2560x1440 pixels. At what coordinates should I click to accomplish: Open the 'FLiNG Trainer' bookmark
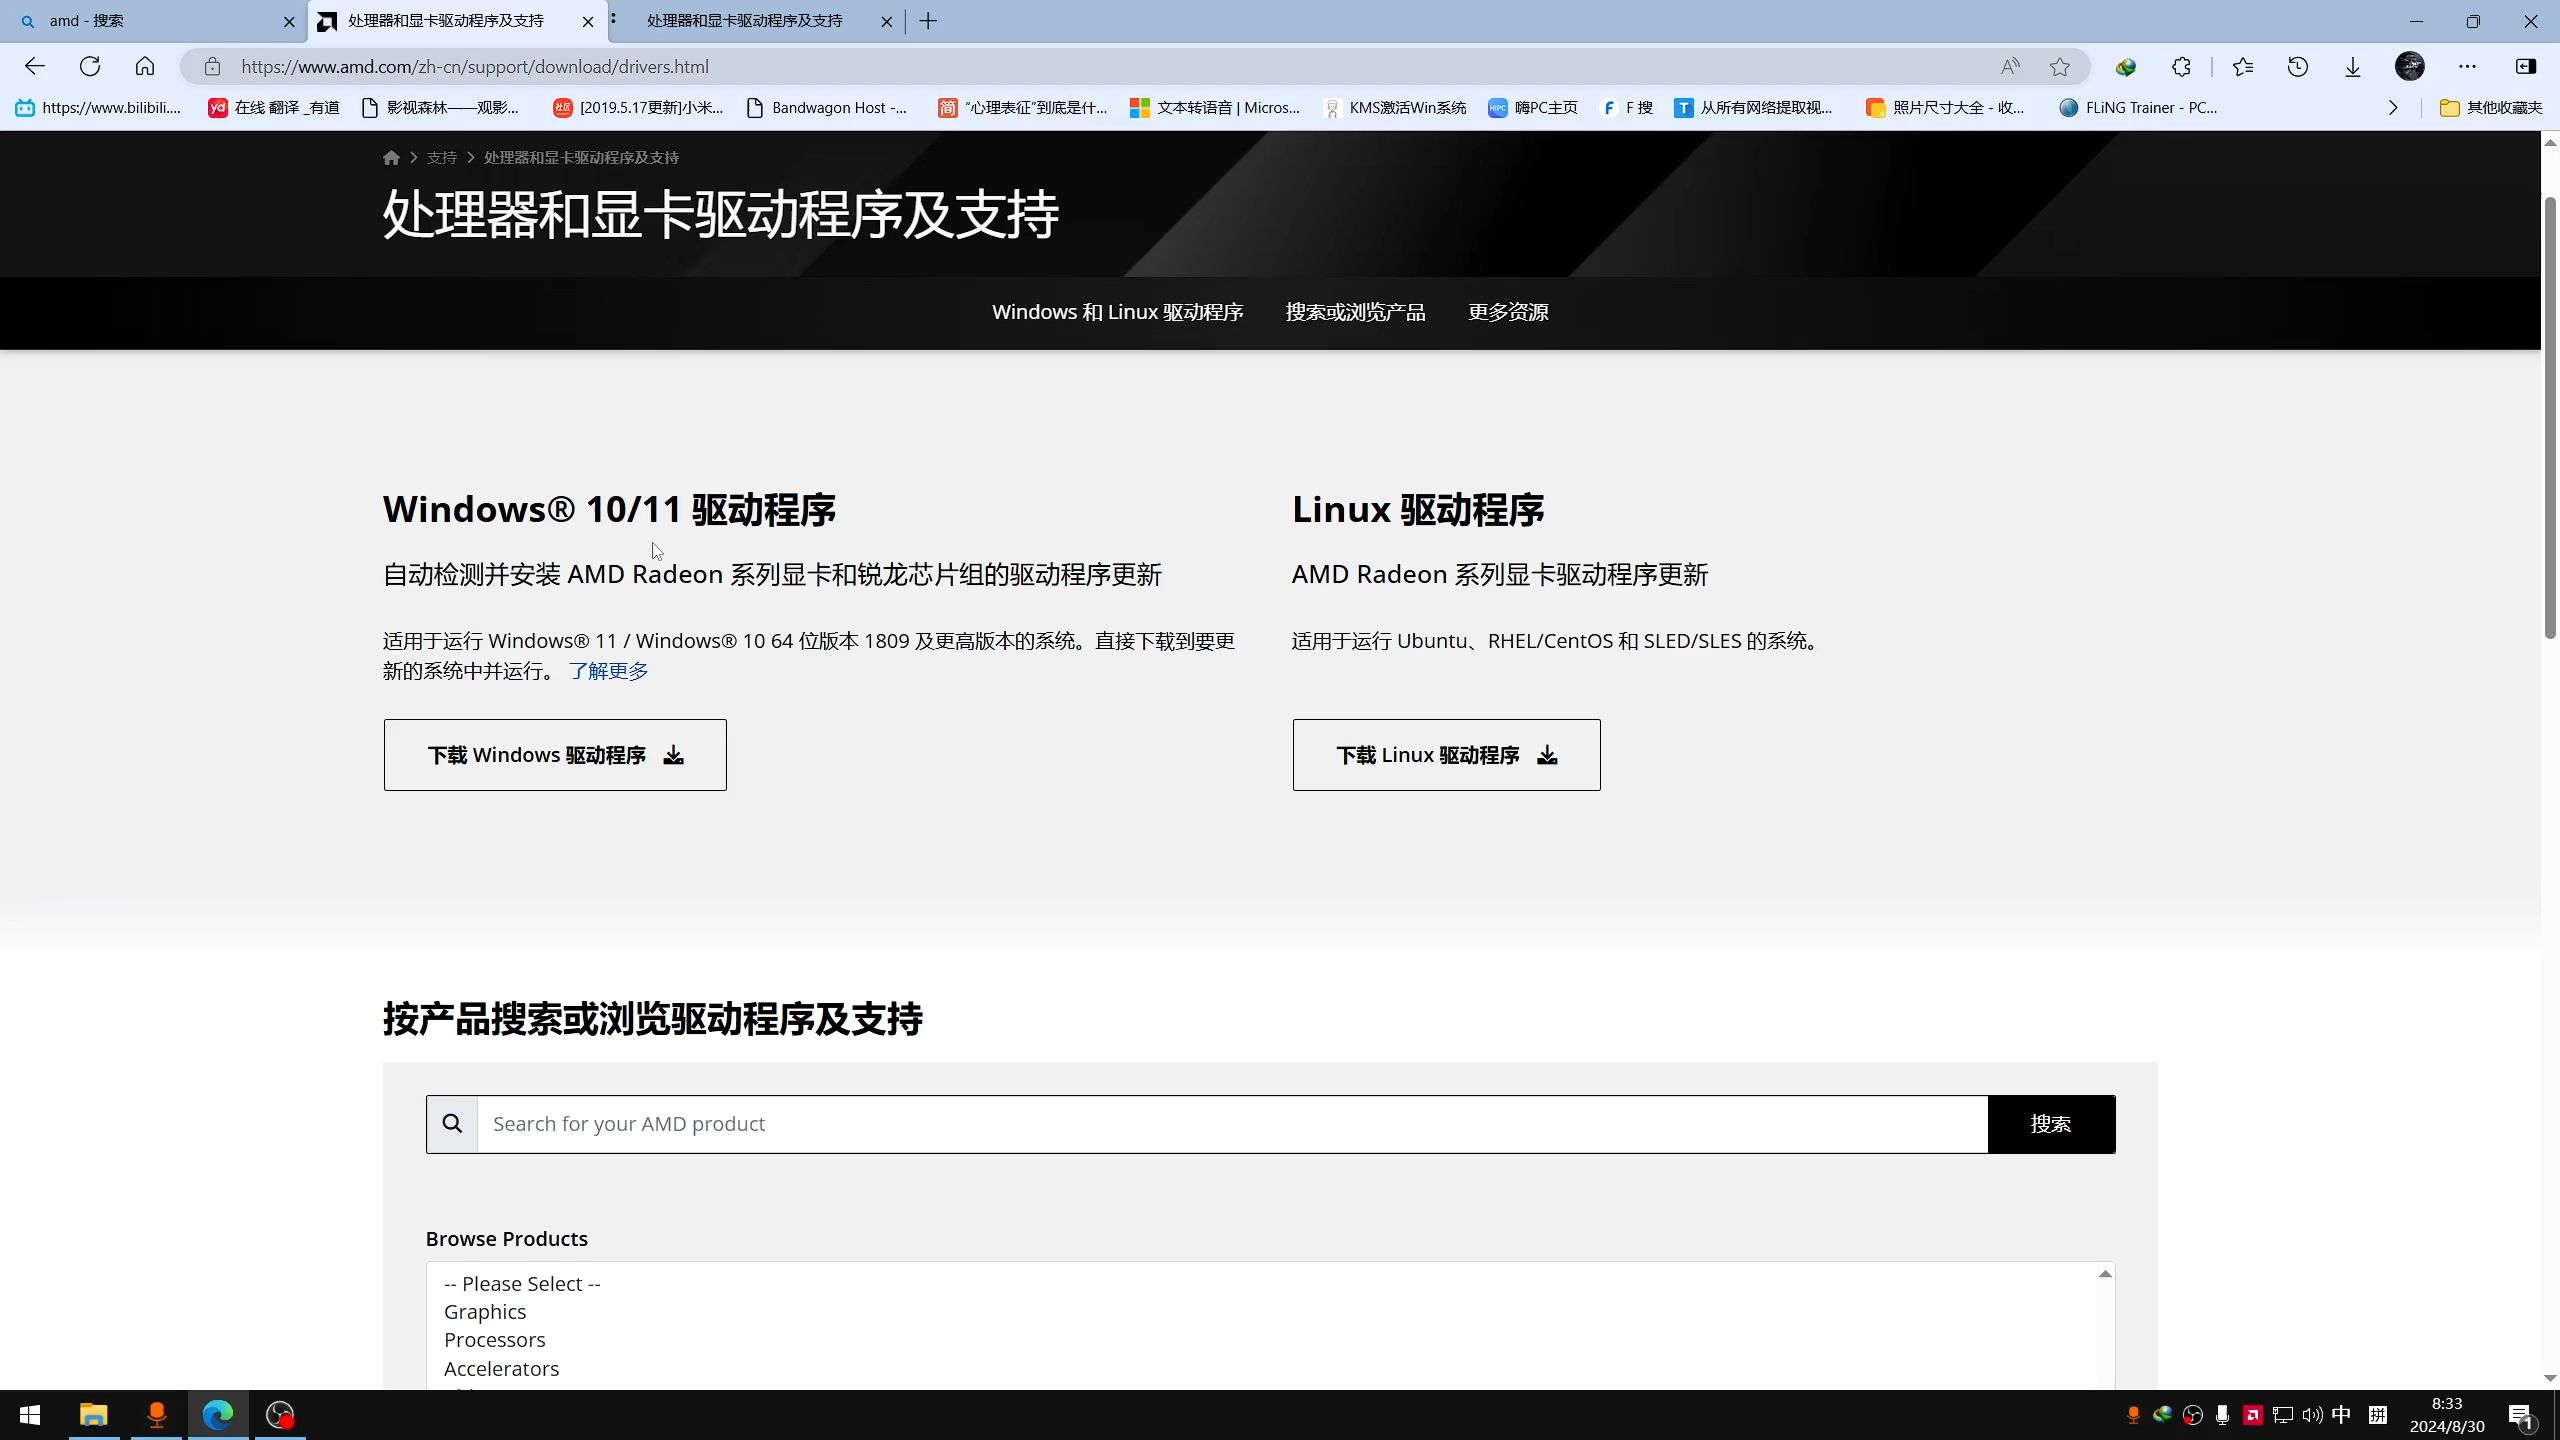point(2138,108)
